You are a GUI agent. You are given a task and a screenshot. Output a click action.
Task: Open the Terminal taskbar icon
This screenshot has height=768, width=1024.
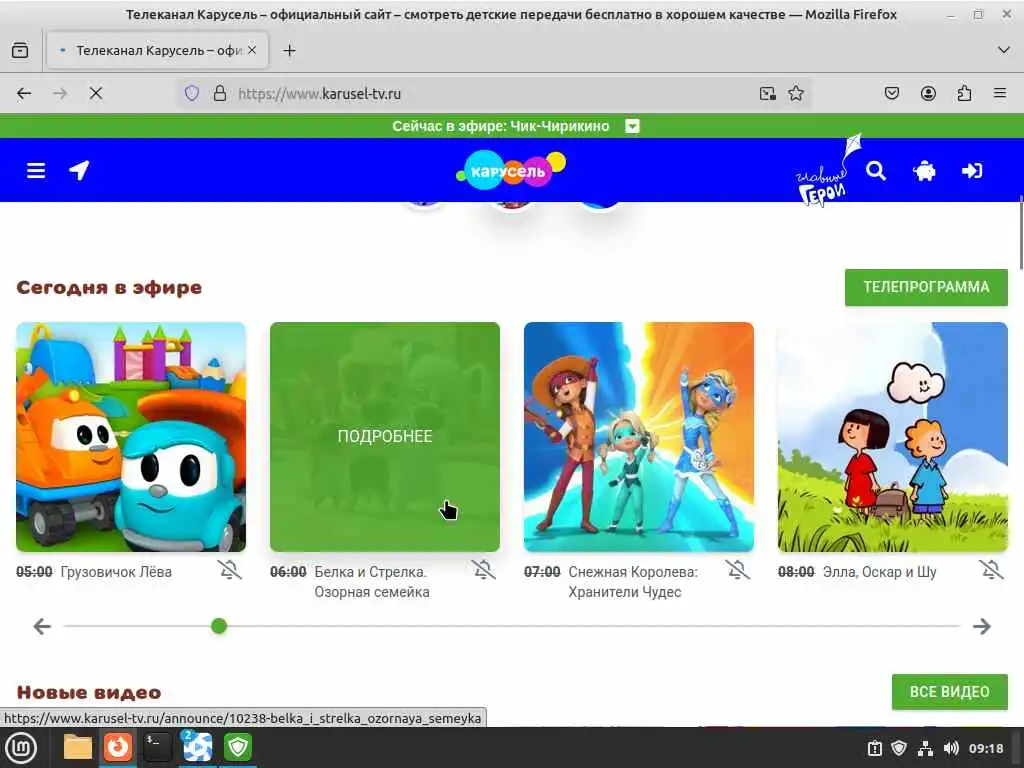tap(157, 747)
